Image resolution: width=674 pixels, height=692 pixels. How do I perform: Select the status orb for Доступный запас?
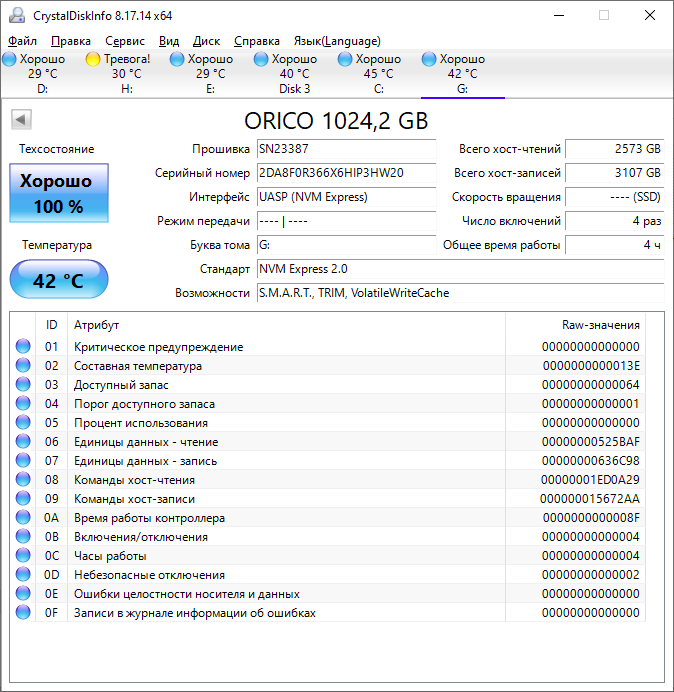coord(23,384)
